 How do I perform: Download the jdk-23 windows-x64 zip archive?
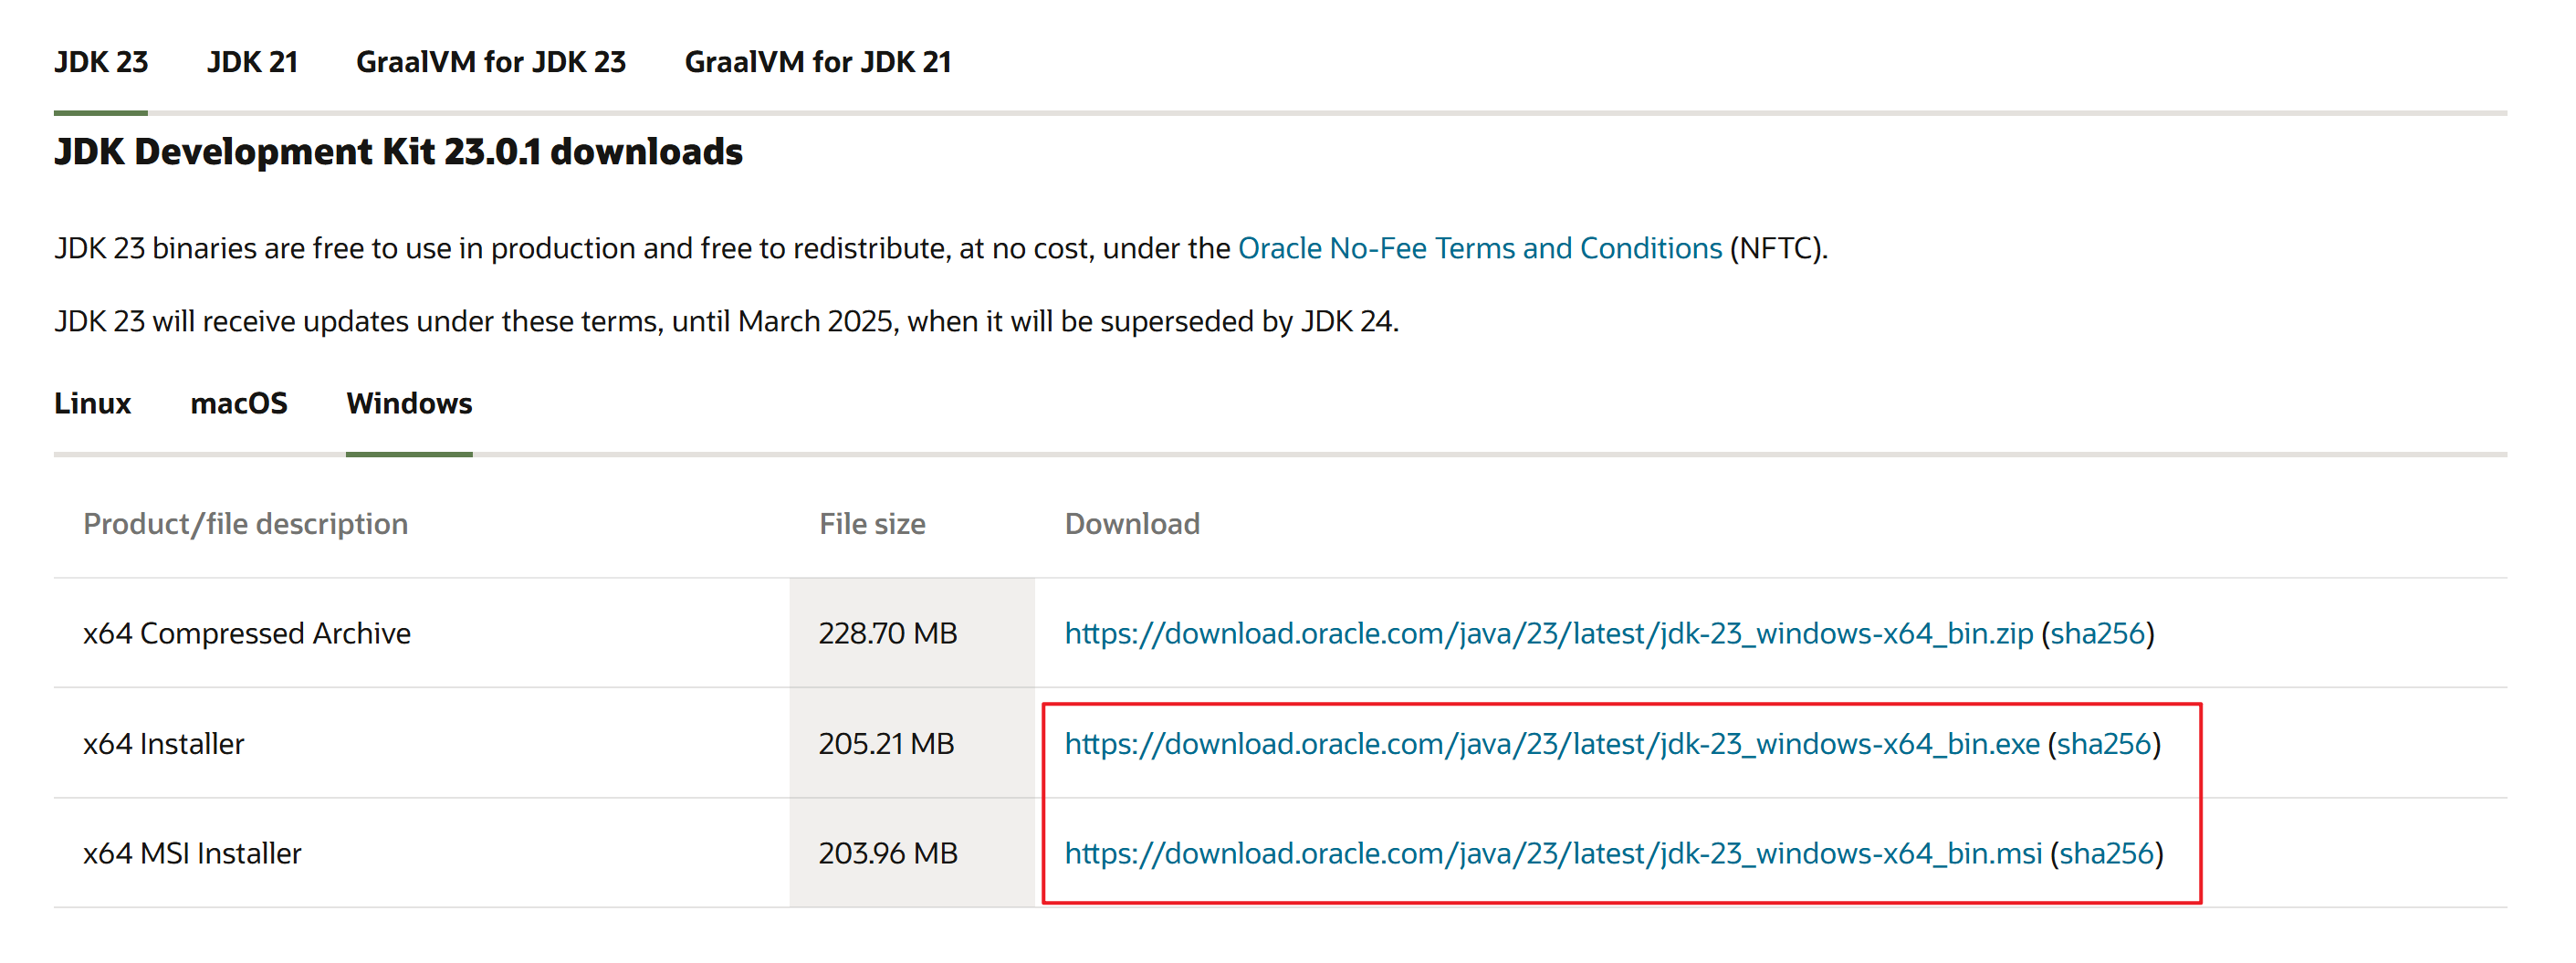pyautogui.click(x=1548, y=633)
